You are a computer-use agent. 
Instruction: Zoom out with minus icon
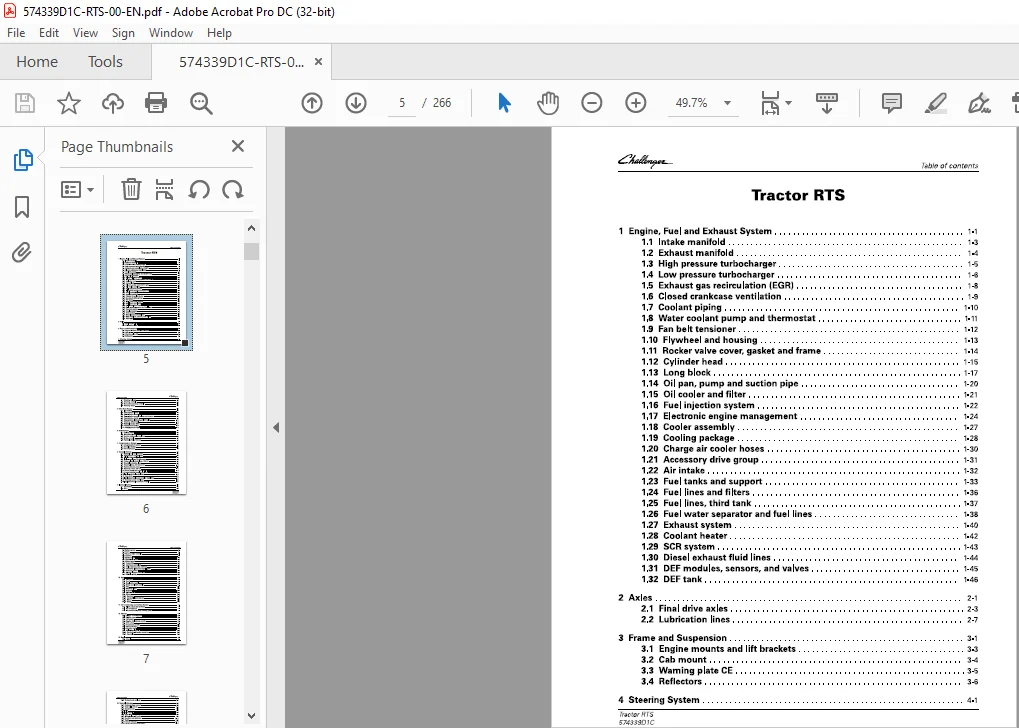[591, 103]
